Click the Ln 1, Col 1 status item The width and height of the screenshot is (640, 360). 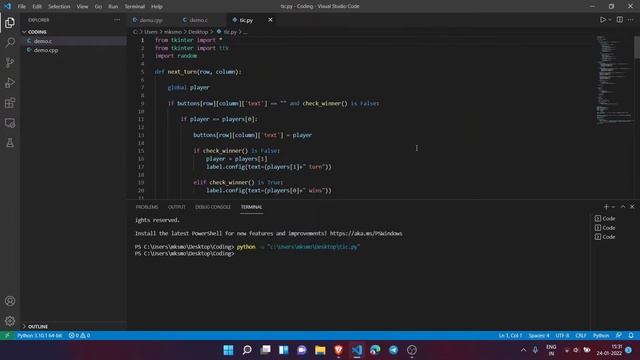pos(510,336)
